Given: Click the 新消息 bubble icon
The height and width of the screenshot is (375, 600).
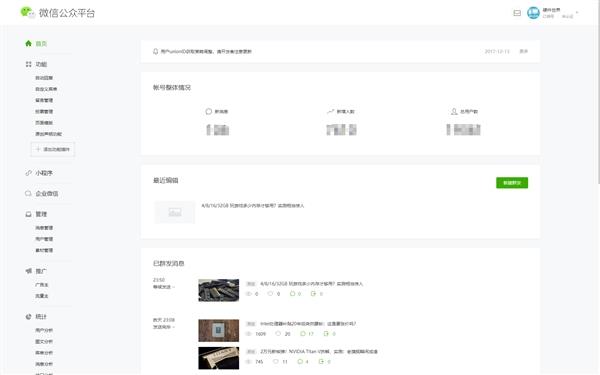Looking at the screenshot, I should point(209,111).
